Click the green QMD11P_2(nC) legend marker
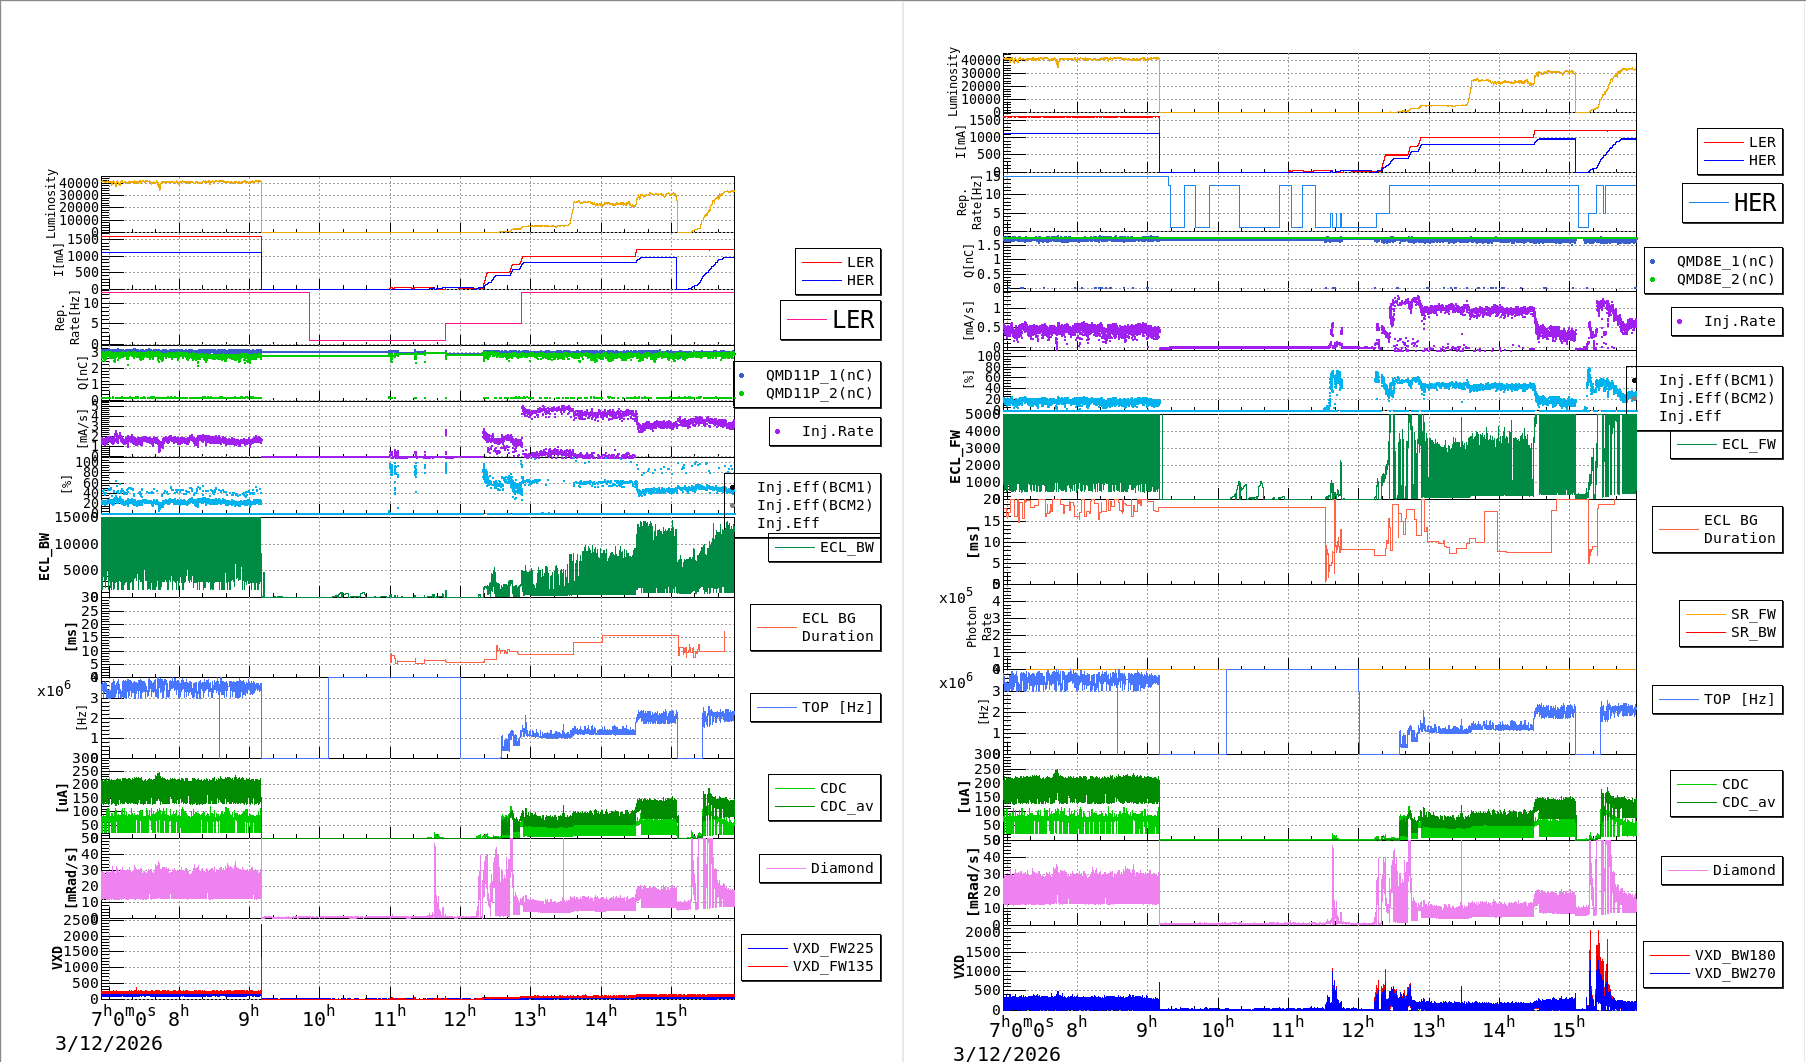Image resolution: width=1806 pixels, height=1062 pixels. point(742,393)
